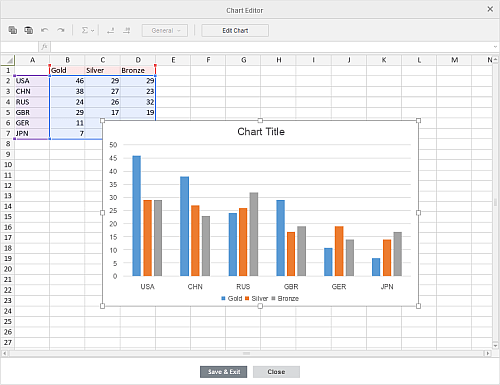Click the Bronze header cell
Image resolution: width=500 pixels, height=385 pixels.
point(138,70)
